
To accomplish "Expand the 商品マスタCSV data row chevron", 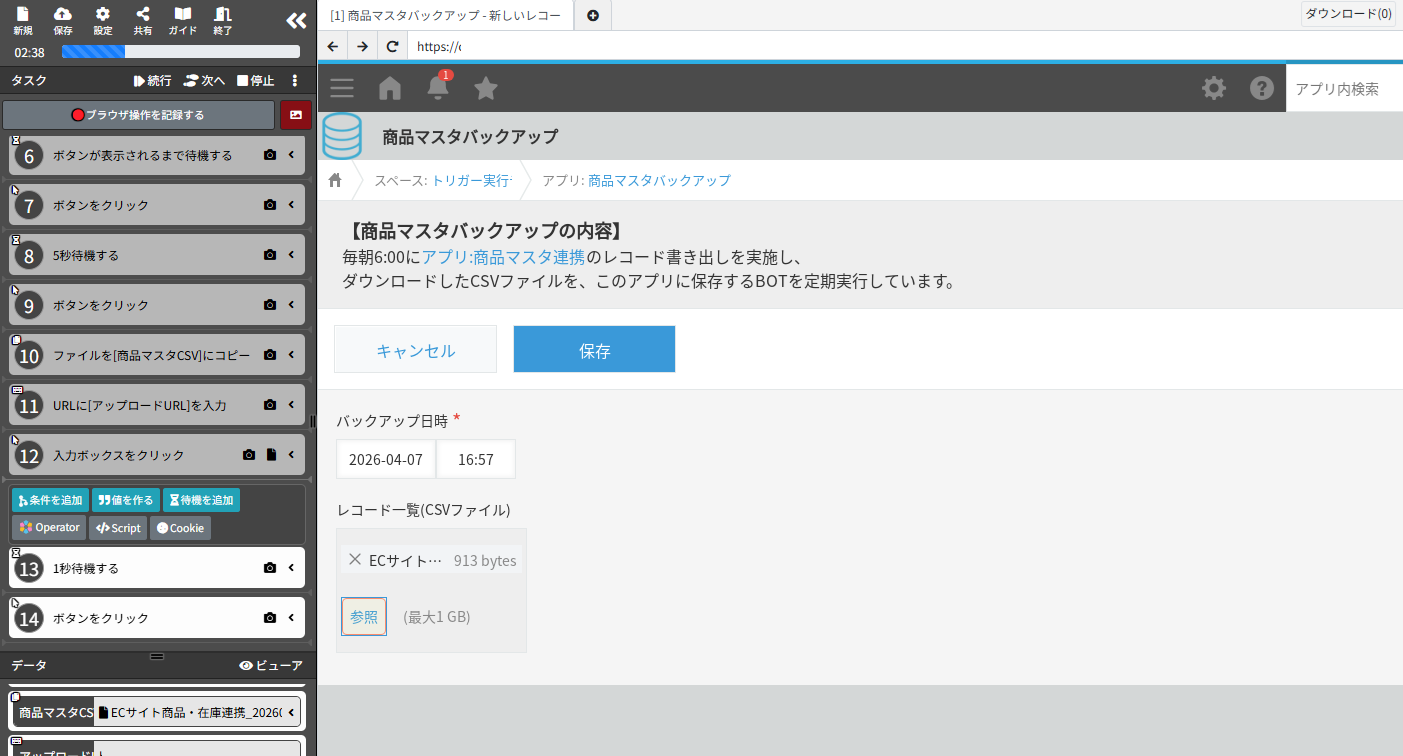I will click(291, 711).
